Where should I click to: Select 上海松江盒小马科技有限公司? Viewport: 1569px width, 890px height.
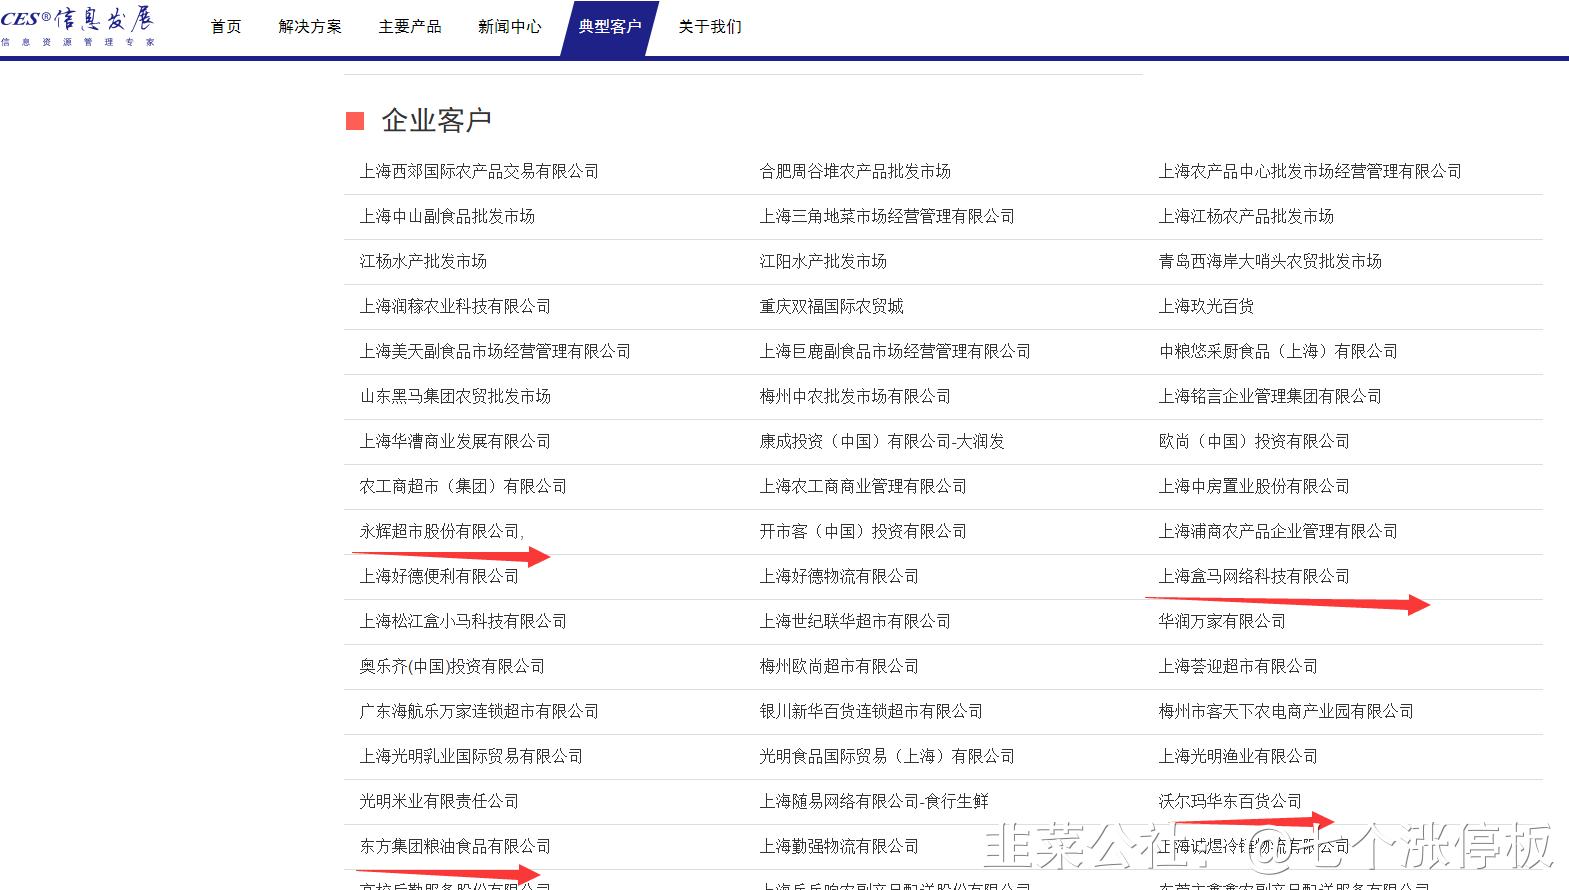coord(463,622)
